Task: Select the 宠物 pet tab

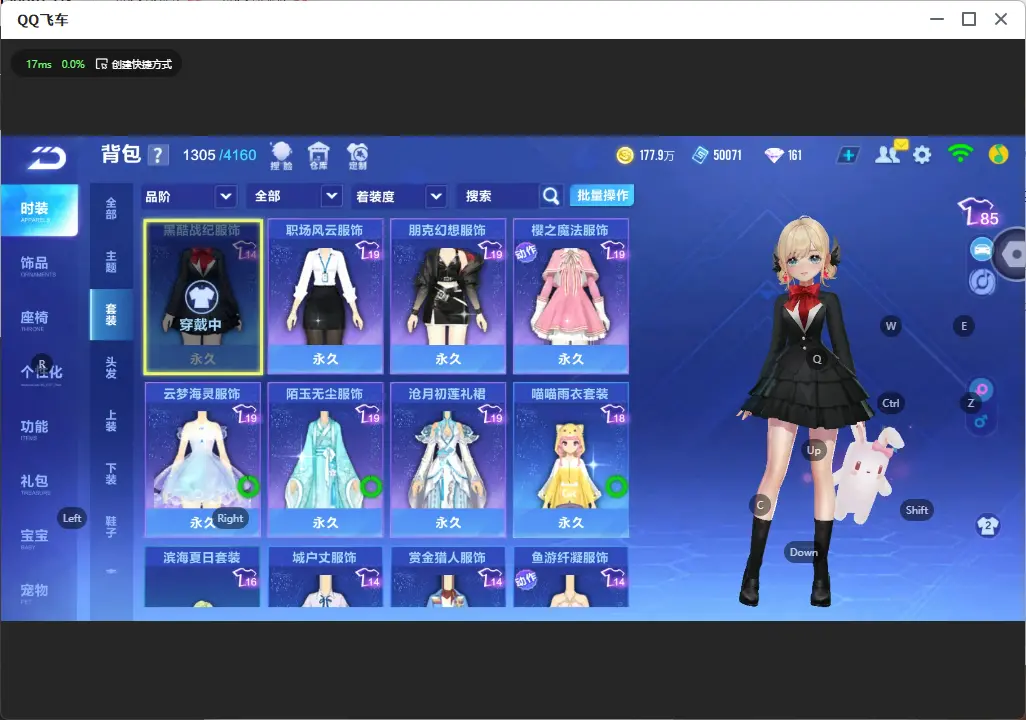Action: pyautogui.click(x=39, y=592)
